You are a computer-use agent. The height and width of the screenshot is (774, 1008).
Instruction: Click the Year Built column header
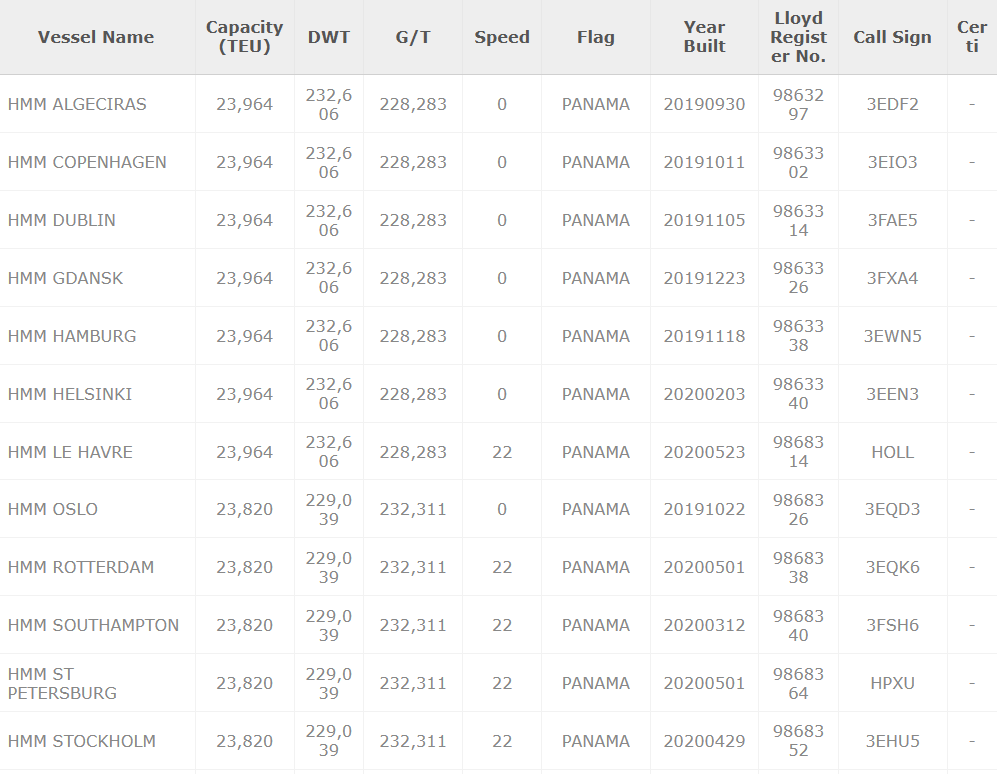[x=704, y=37]
